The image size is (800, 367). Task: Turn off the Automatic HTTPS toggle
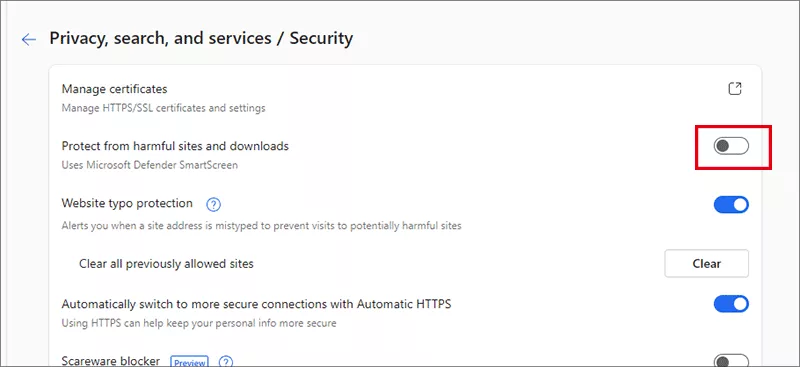click(x=731, y=304)
